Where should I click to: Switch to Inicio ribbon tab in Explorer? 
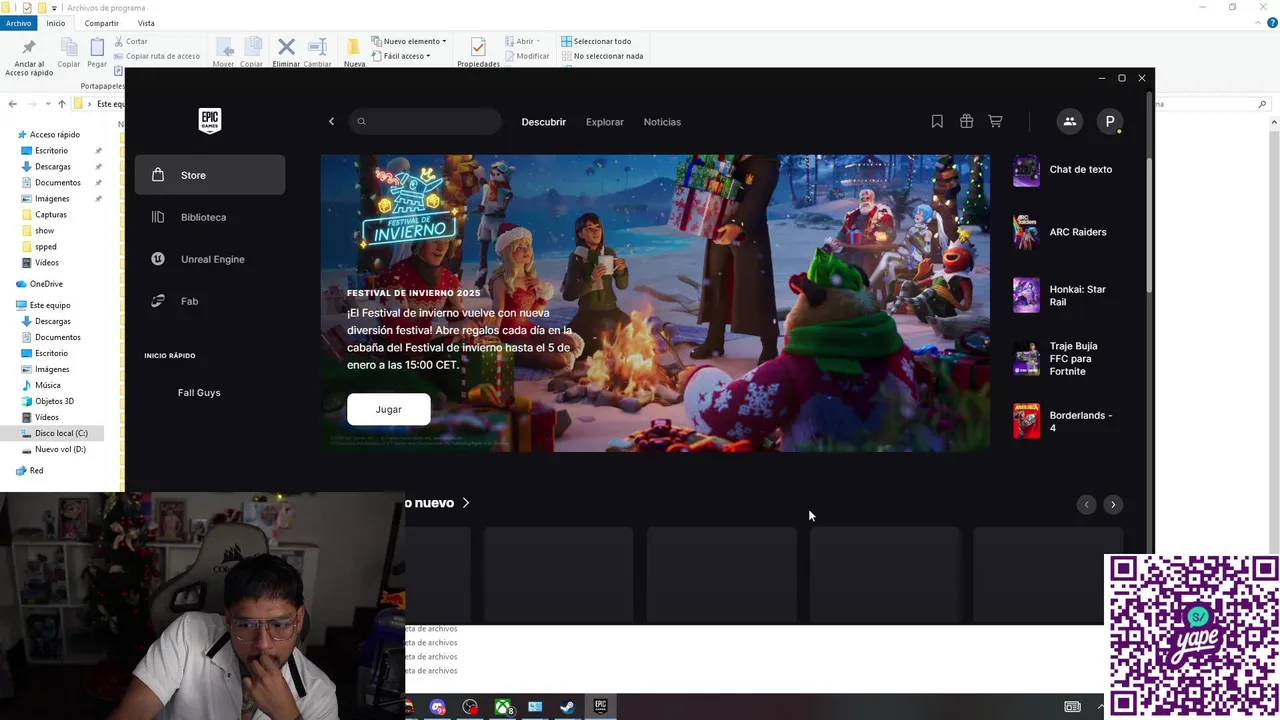pos(56,23)
